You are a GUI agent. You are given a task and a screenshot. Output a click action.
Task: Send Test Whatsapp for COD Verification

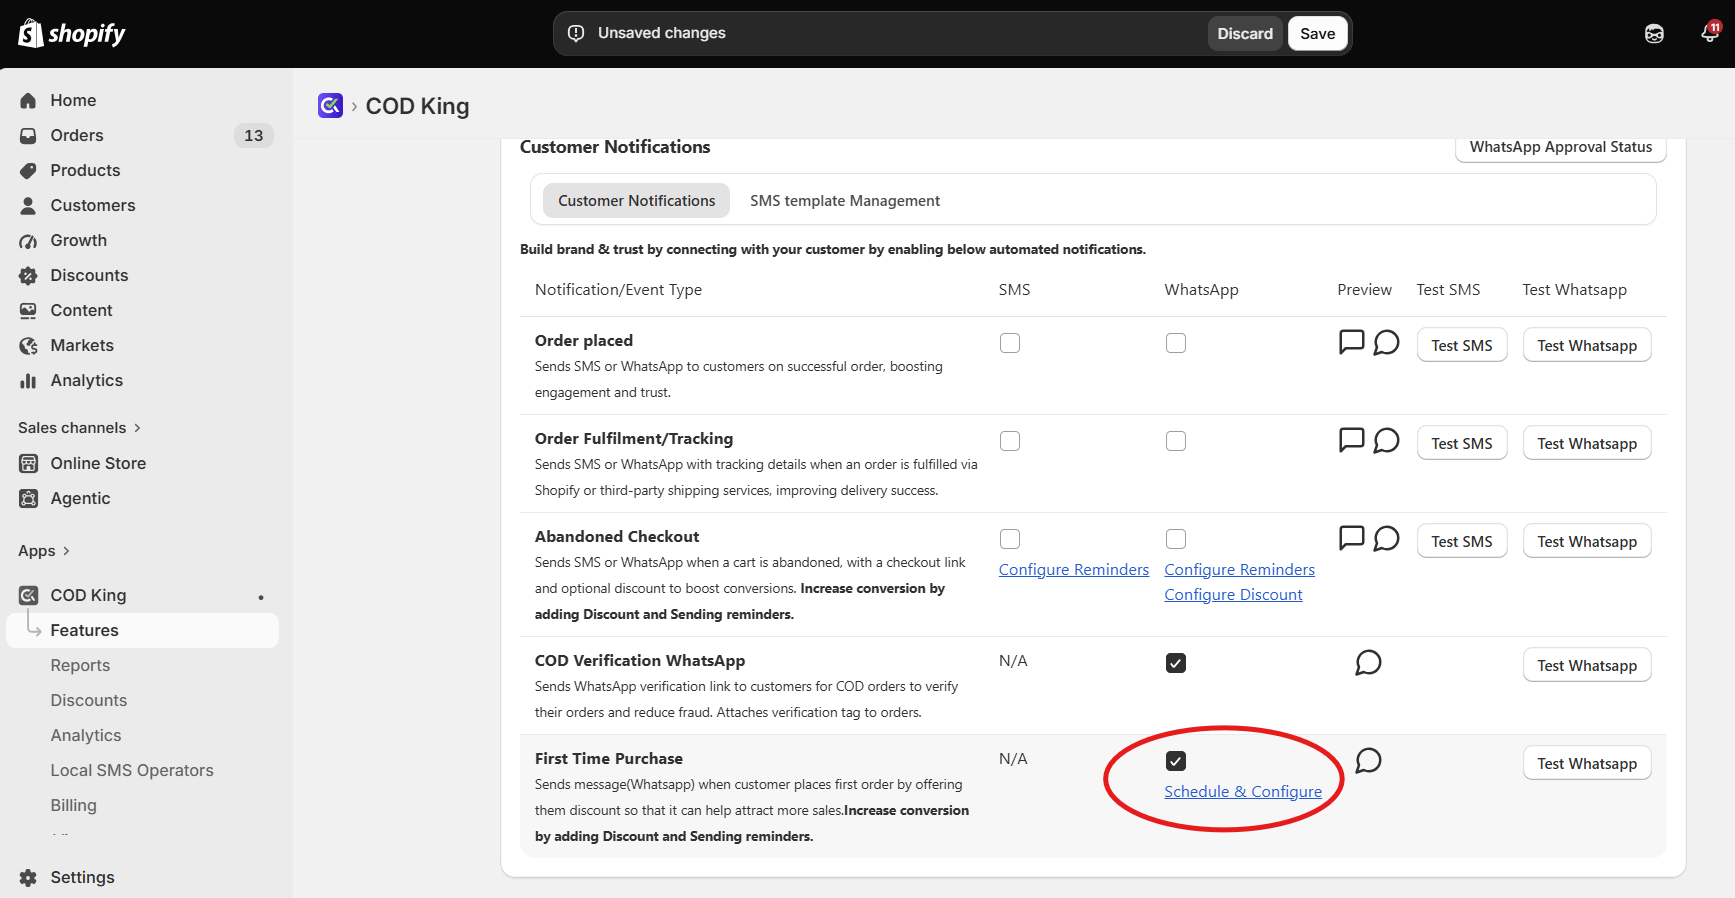[1587, 665]
